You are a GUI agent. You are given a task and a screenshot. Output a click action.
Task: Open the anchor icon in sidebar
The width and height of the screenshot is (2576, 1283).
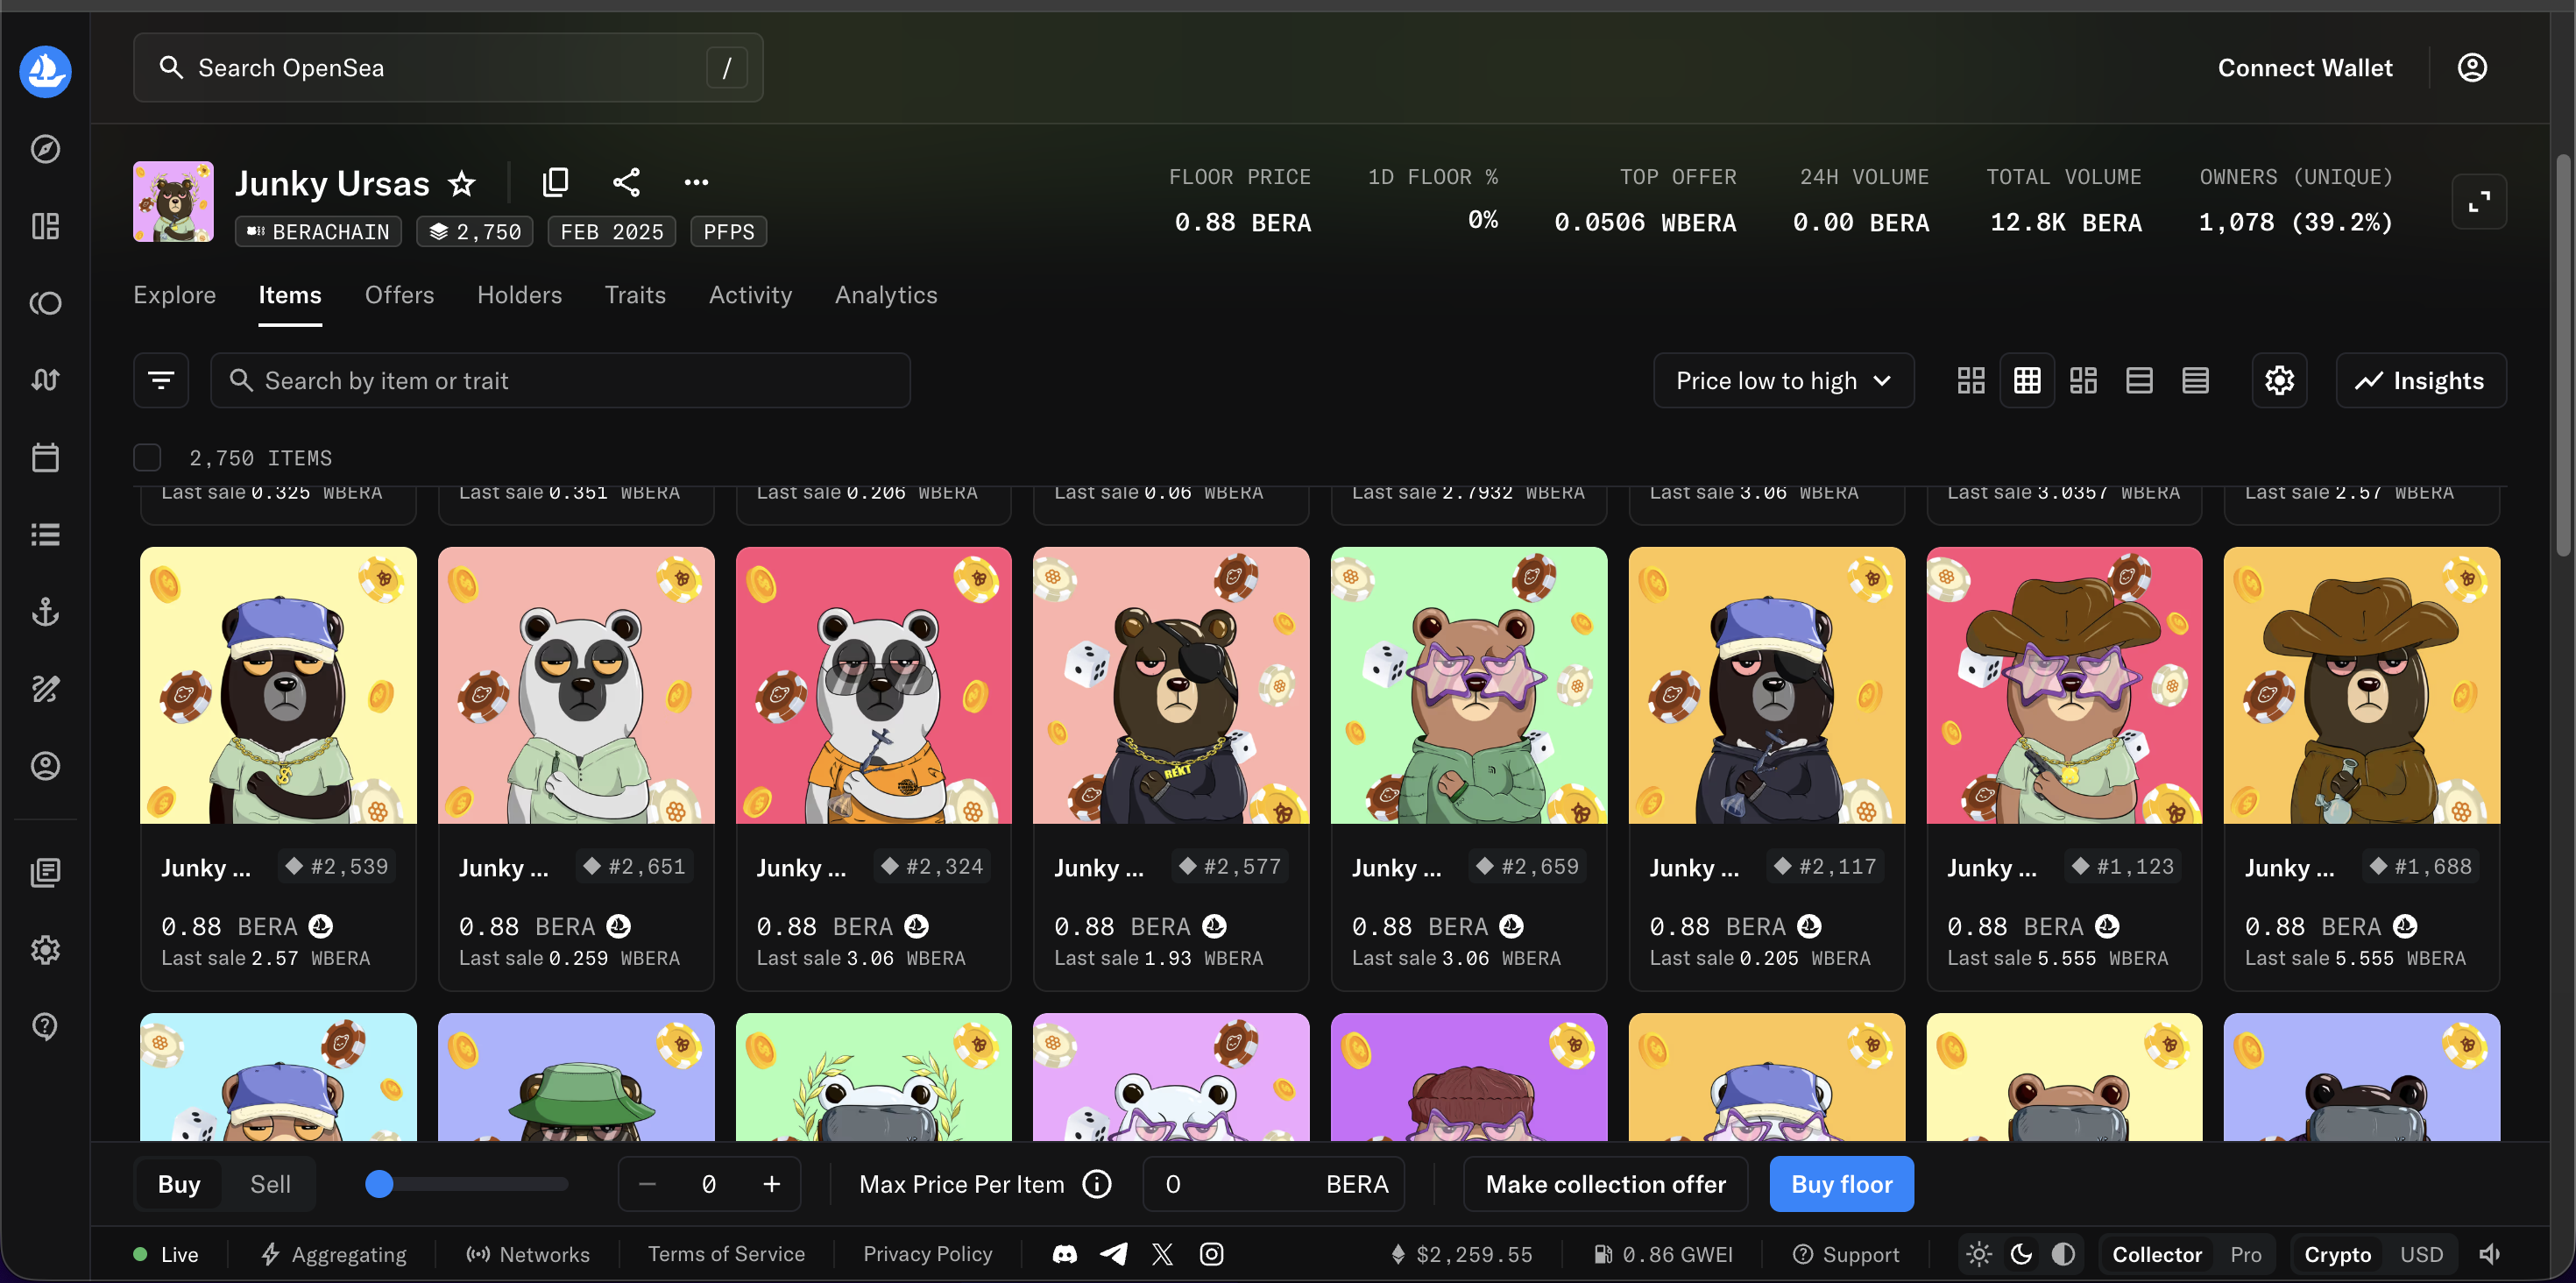45,611
